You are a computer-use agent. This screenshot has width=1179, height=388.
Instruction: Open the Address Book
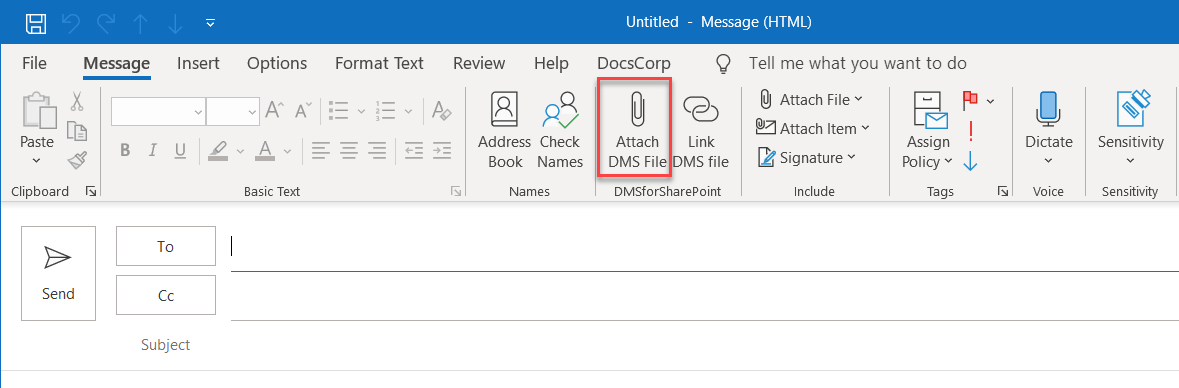coord(505,131)
